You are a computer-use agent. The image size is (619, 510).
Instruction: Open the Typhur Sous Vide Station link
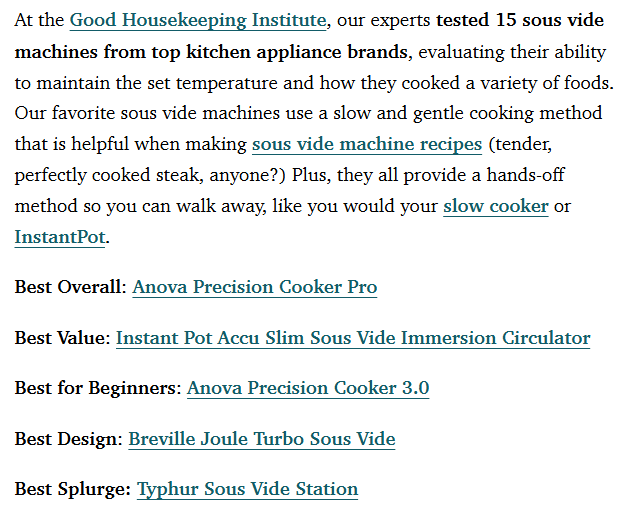click(247, 489)
